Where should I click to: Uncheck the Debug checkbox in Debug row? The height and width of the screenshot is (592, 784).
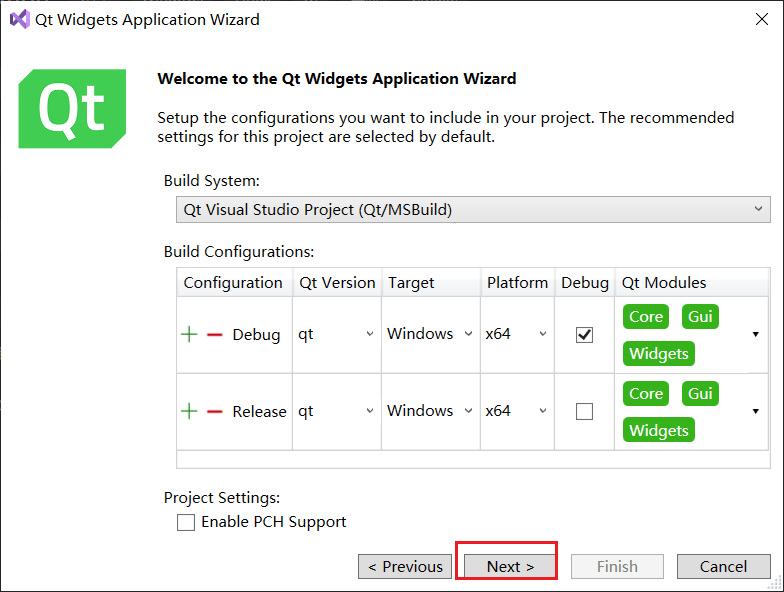(x=584, y=334)
